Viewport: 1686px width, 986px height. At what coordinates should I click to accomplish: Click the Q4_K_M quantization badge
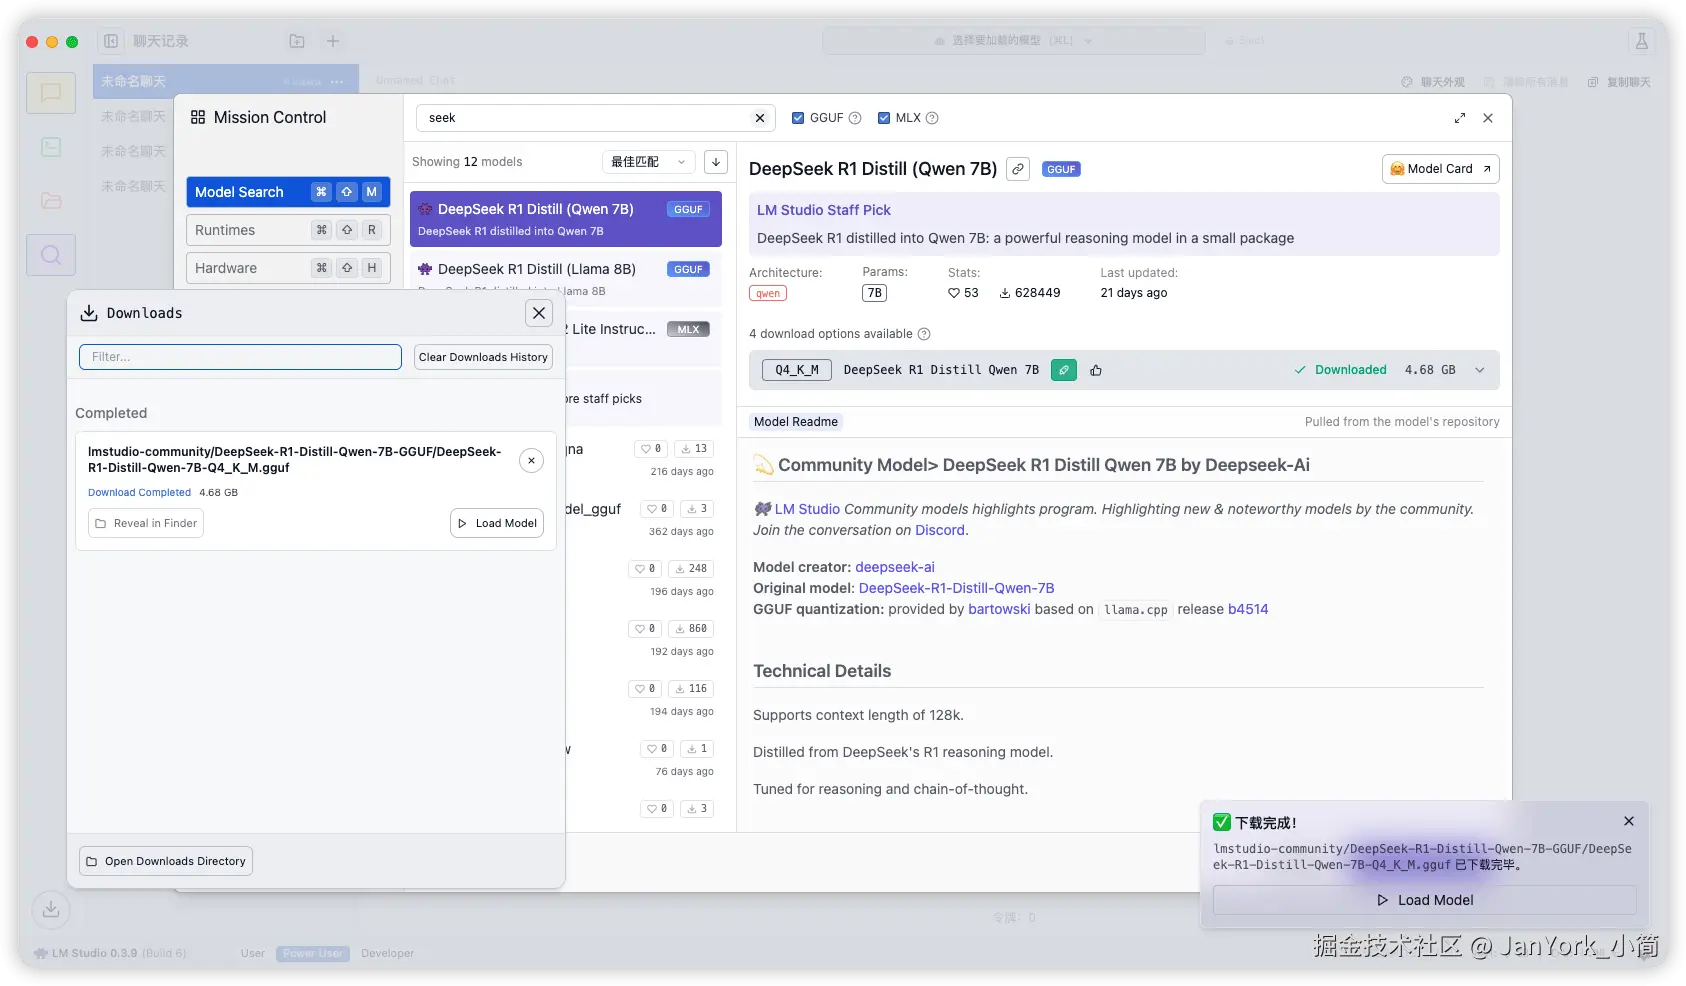point(797,370)
